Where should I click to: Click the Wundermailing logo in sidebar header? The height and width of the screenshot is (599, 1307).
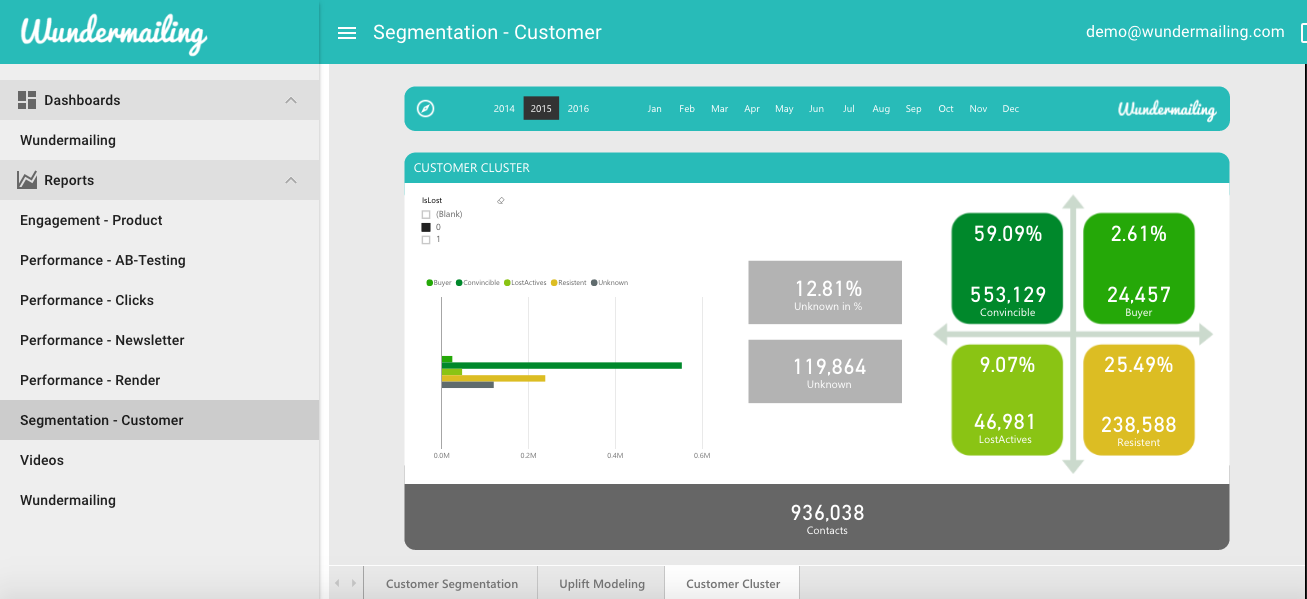pyautogui.click(x=114, y=33)
